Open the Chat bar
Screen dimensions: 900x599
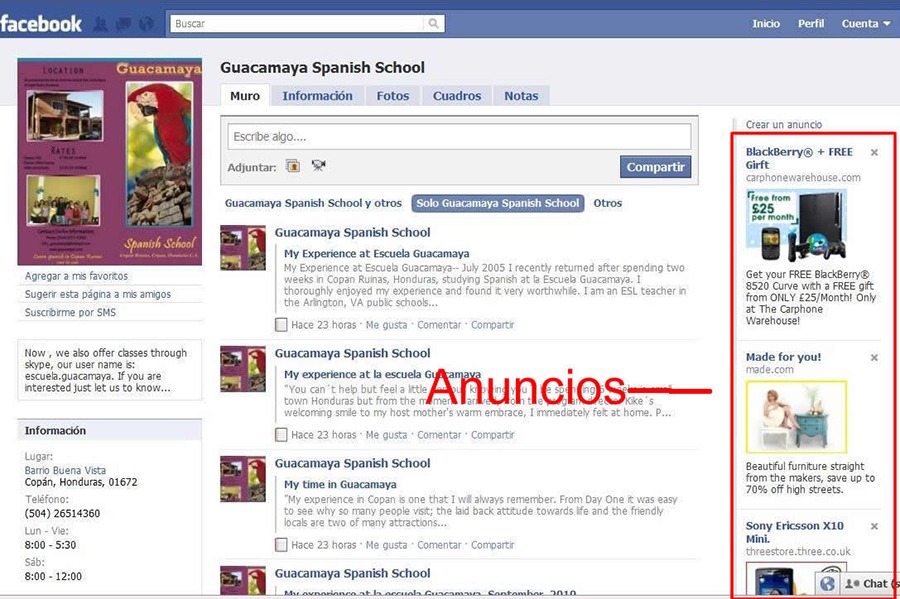870,584
